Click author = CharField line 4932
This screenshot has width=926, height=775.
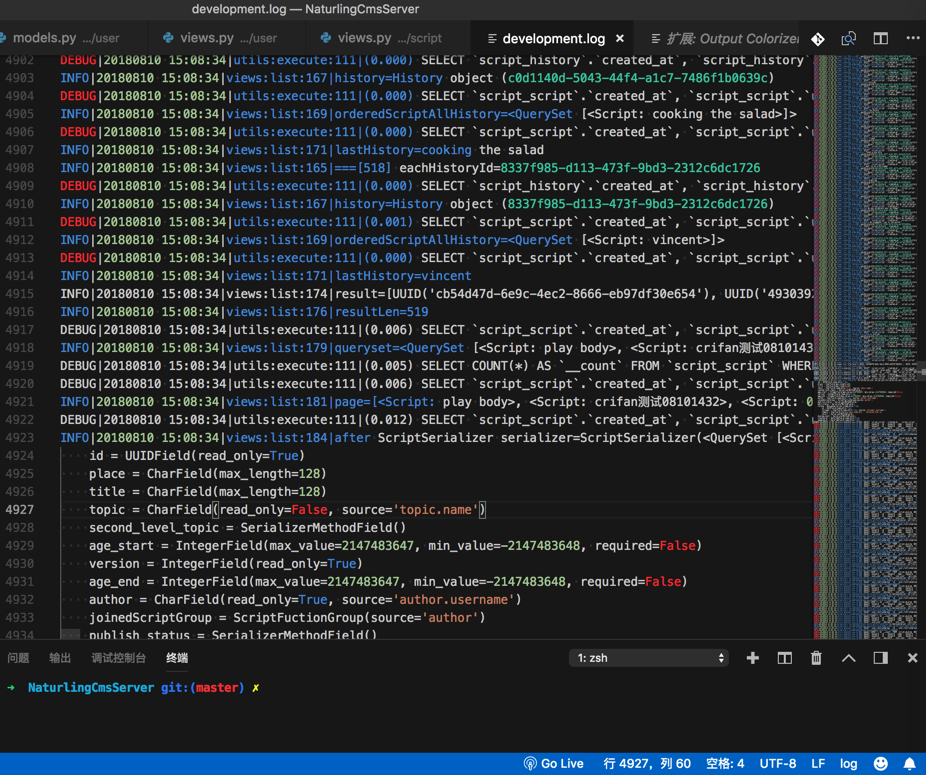pyautogui.click(x=305, y=599)
